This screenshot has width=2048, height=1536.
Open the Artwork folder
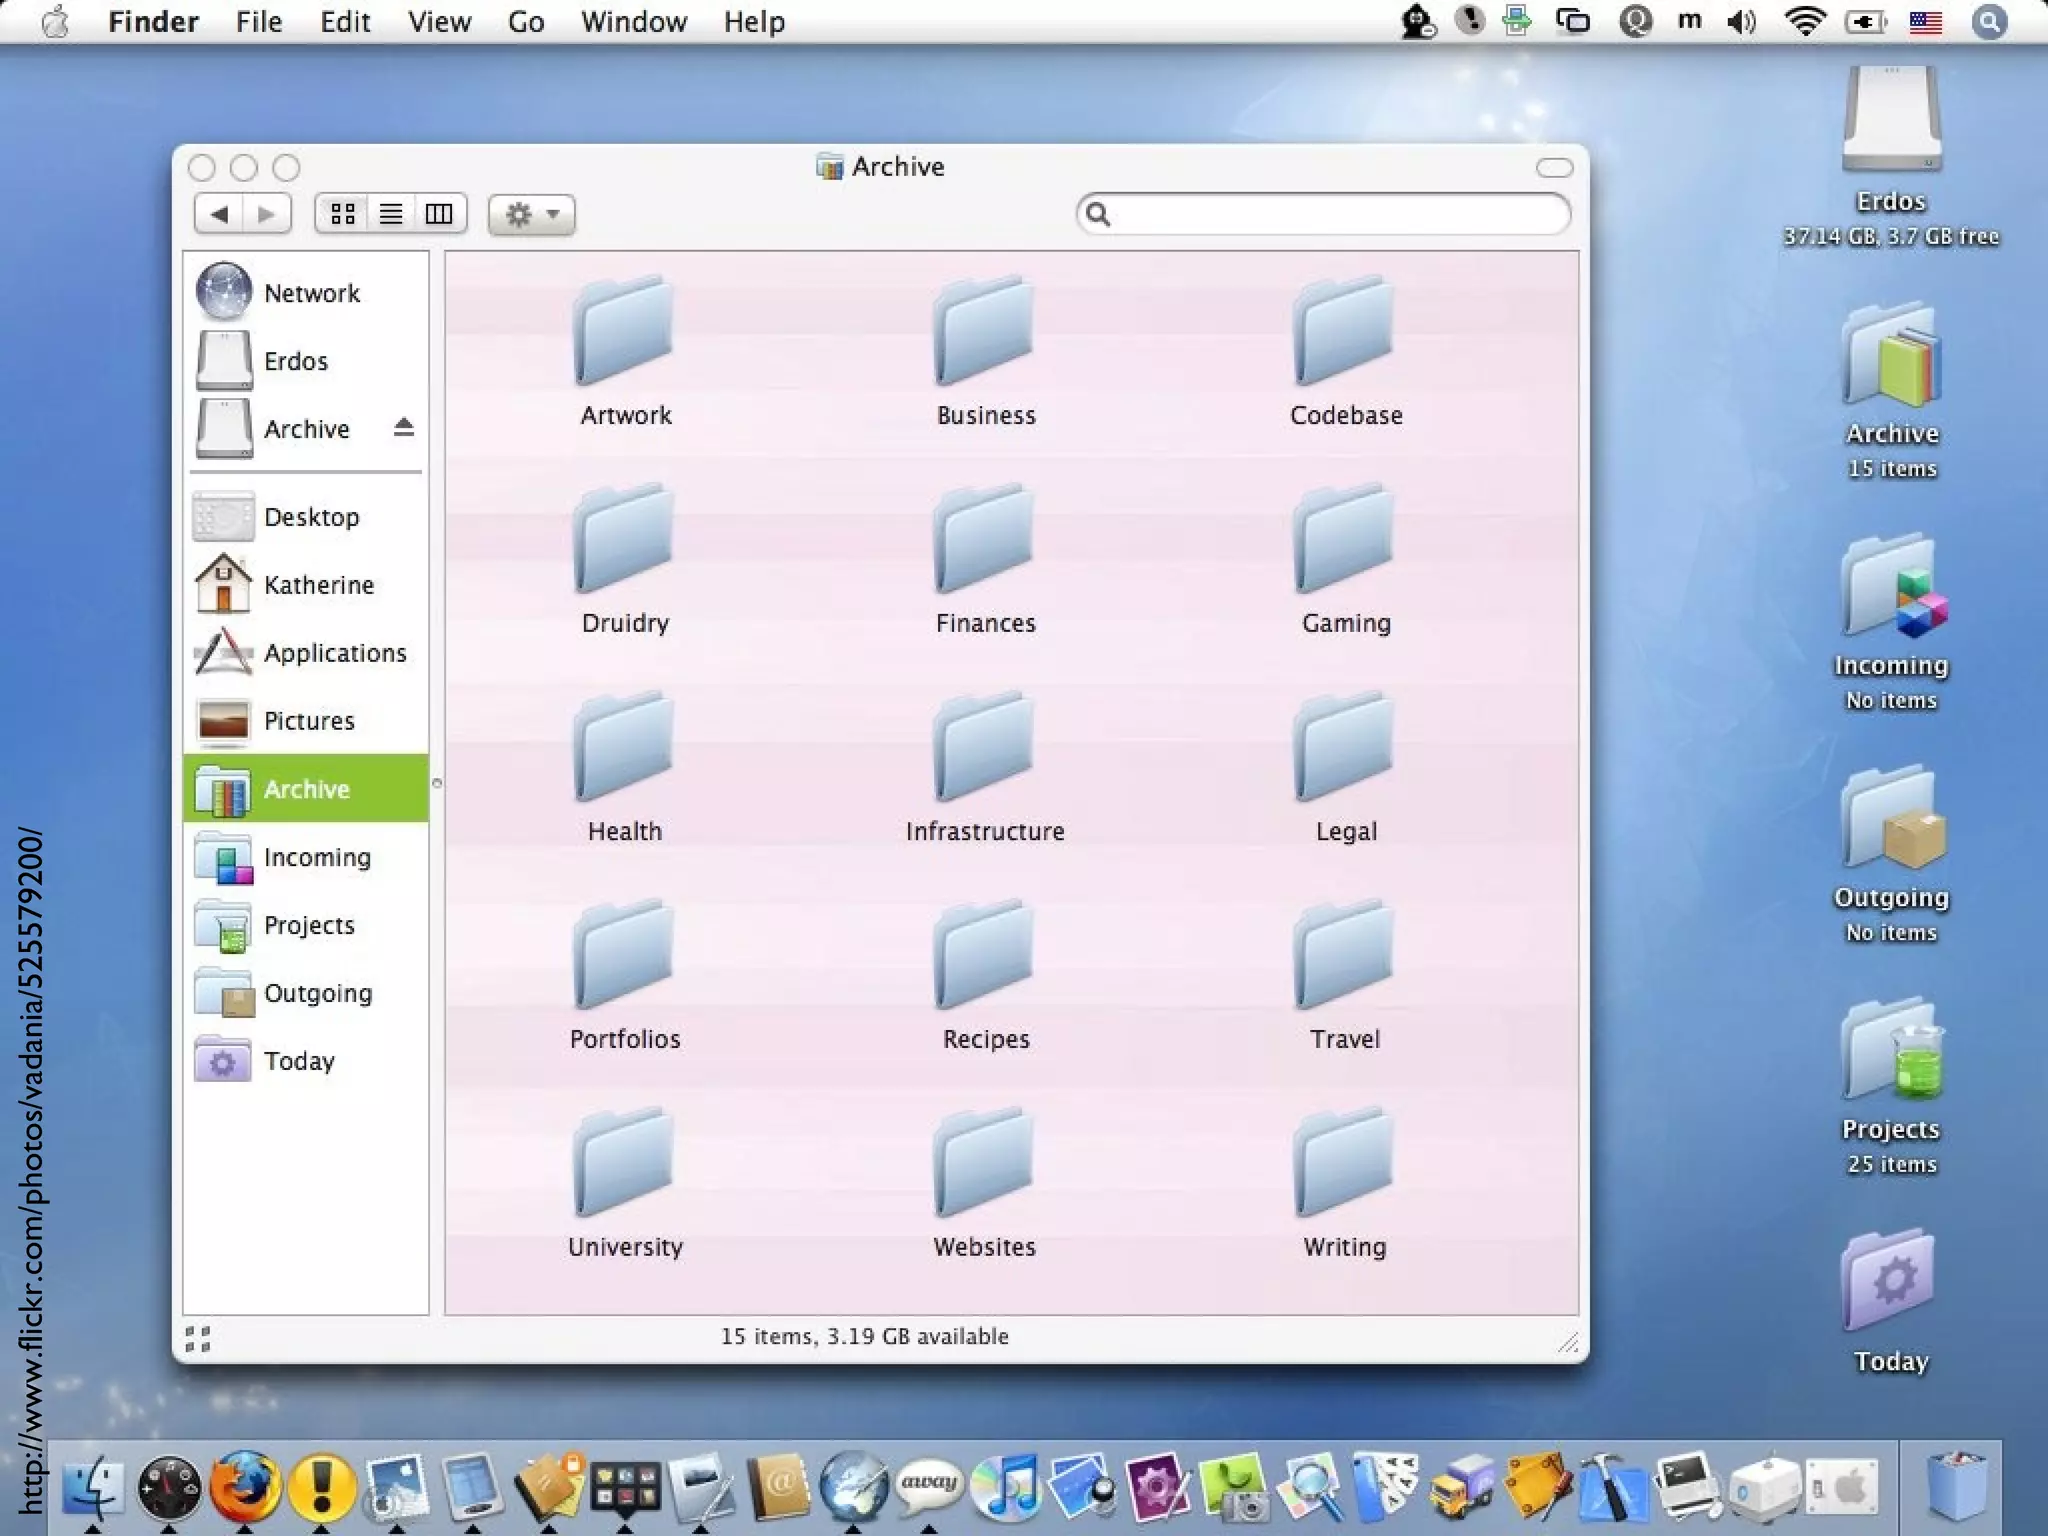(625, 333)
